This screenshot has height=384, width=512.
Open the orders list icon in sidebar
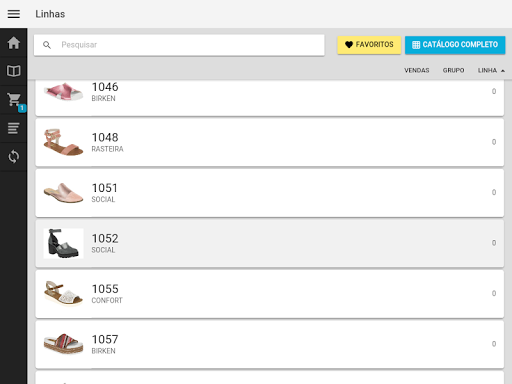click(x=14, y=128)
